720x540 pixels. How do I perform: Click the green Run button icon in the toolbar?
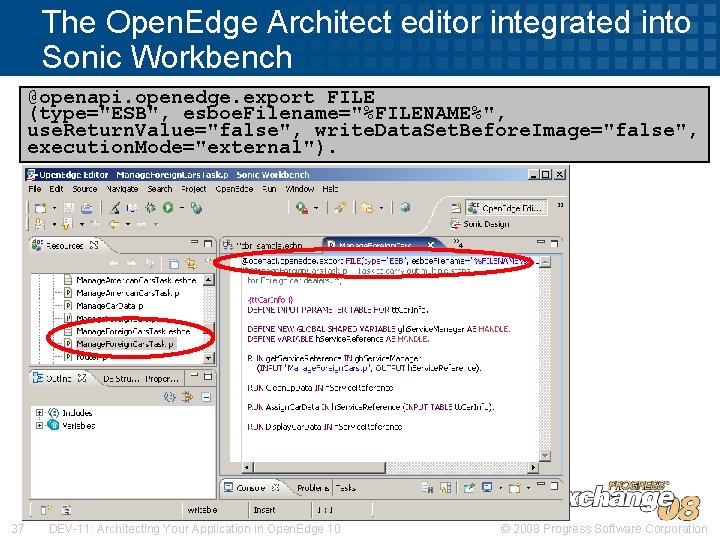click(168, 208)
